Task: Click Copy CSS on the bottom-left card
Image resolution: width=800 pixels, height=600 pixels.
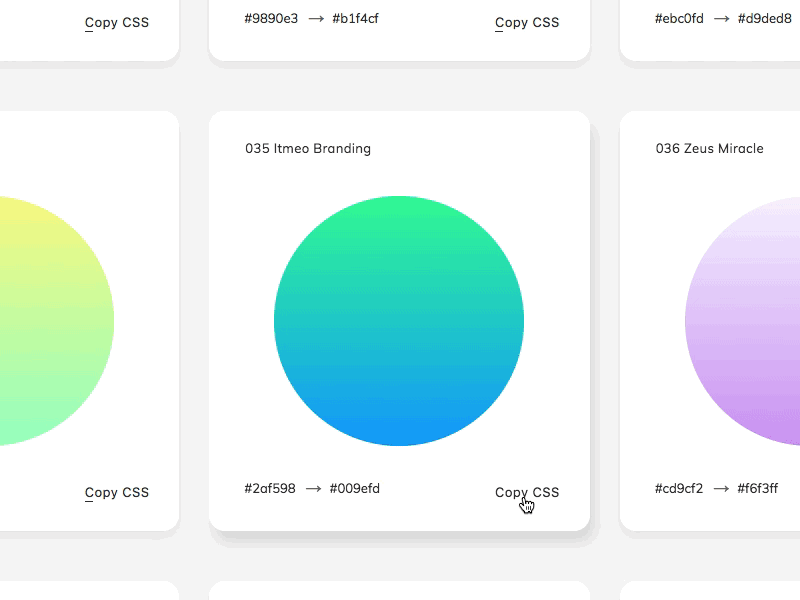Action: pyautogui.click(x=116, y=492)
